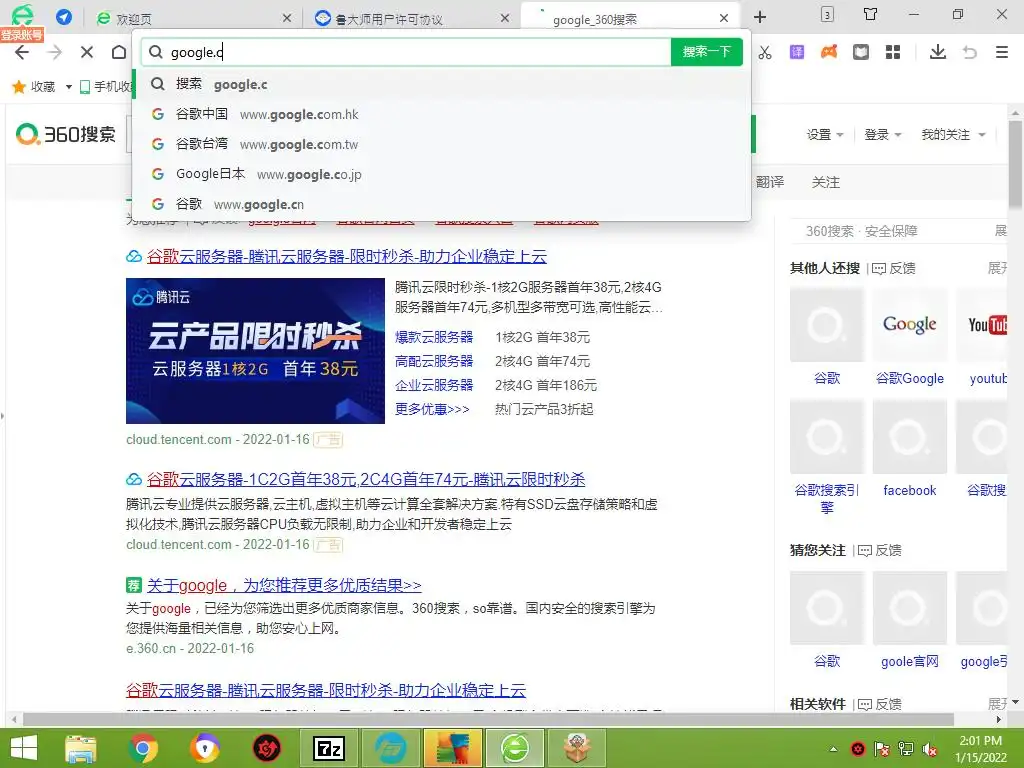Image resolution: width=1024 pixels, height=768 pixels.
Task: Expand the 登录 dropdown
Action: click(x=882, y=135)
